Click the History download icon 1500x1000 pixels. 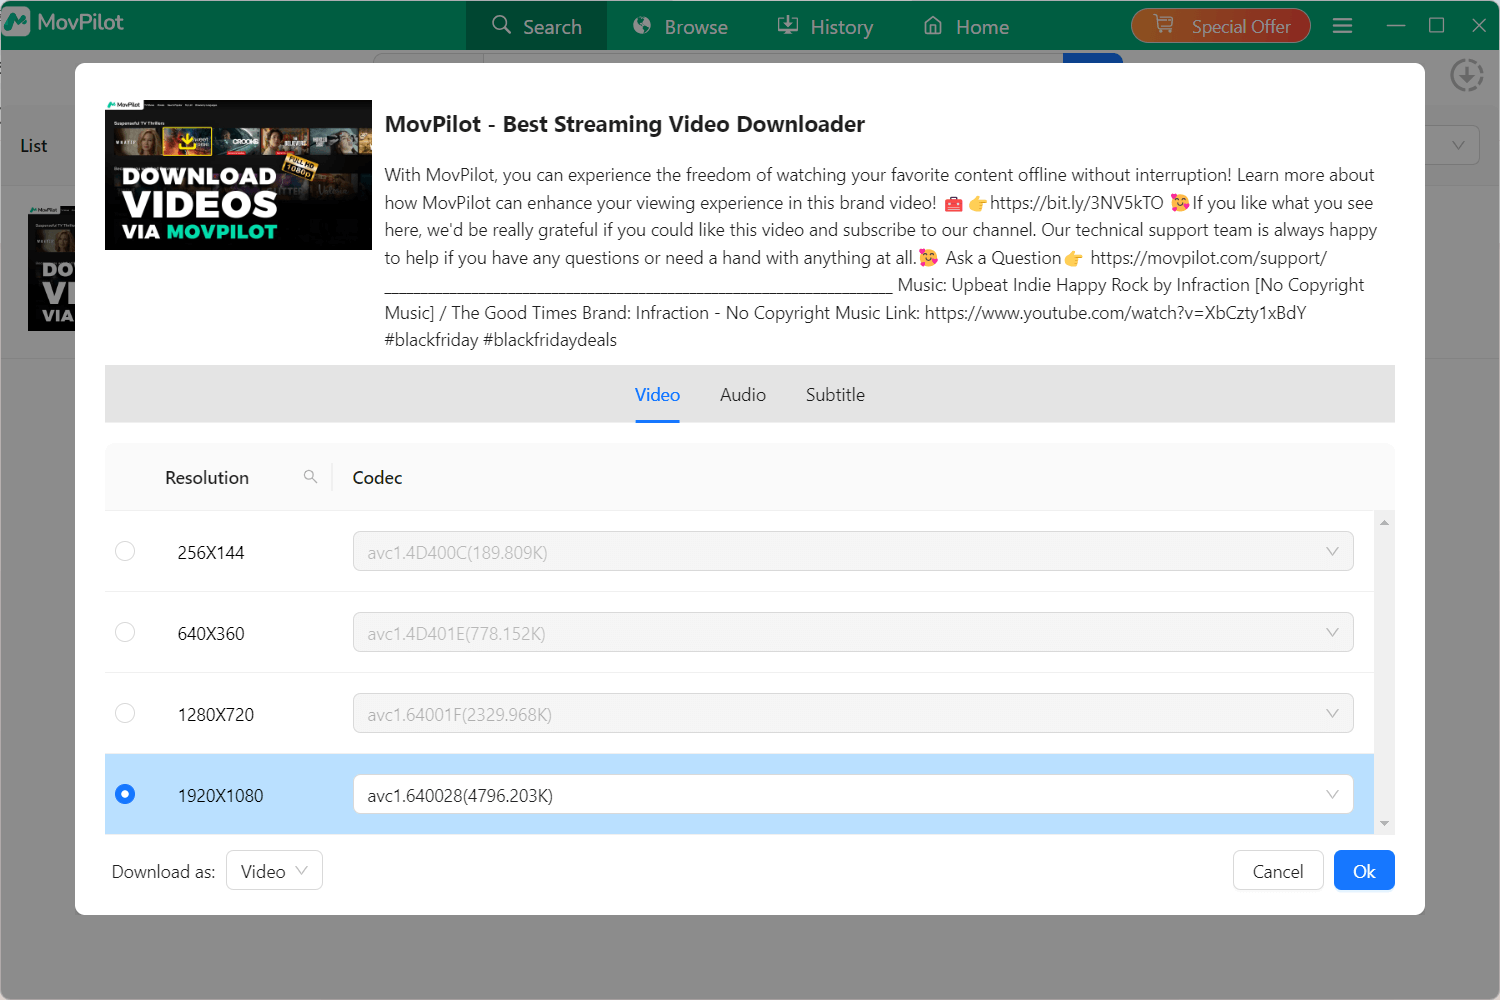(788, 26)
